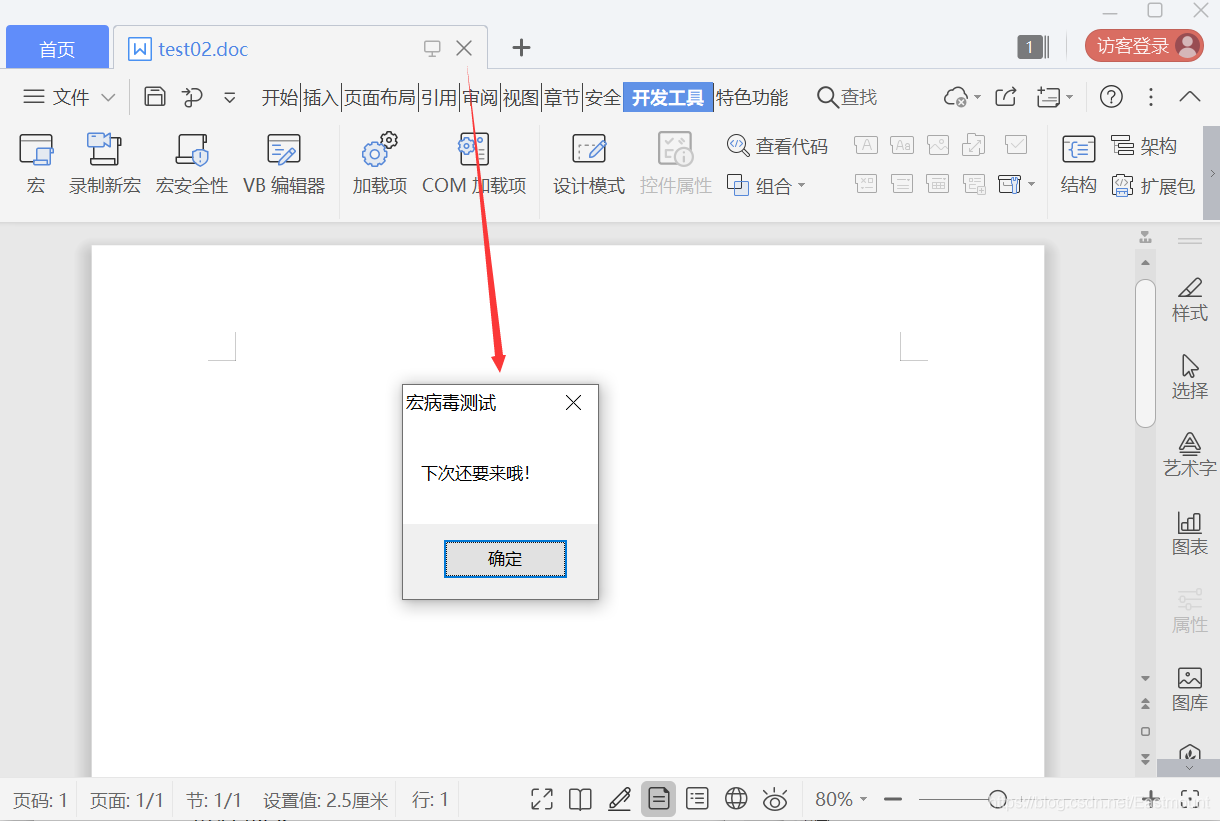Switch to the 插入 tab
Image resolution: width=1220 pixels, height=821 pixels.
pyautogui.click(x=321, y=97)
